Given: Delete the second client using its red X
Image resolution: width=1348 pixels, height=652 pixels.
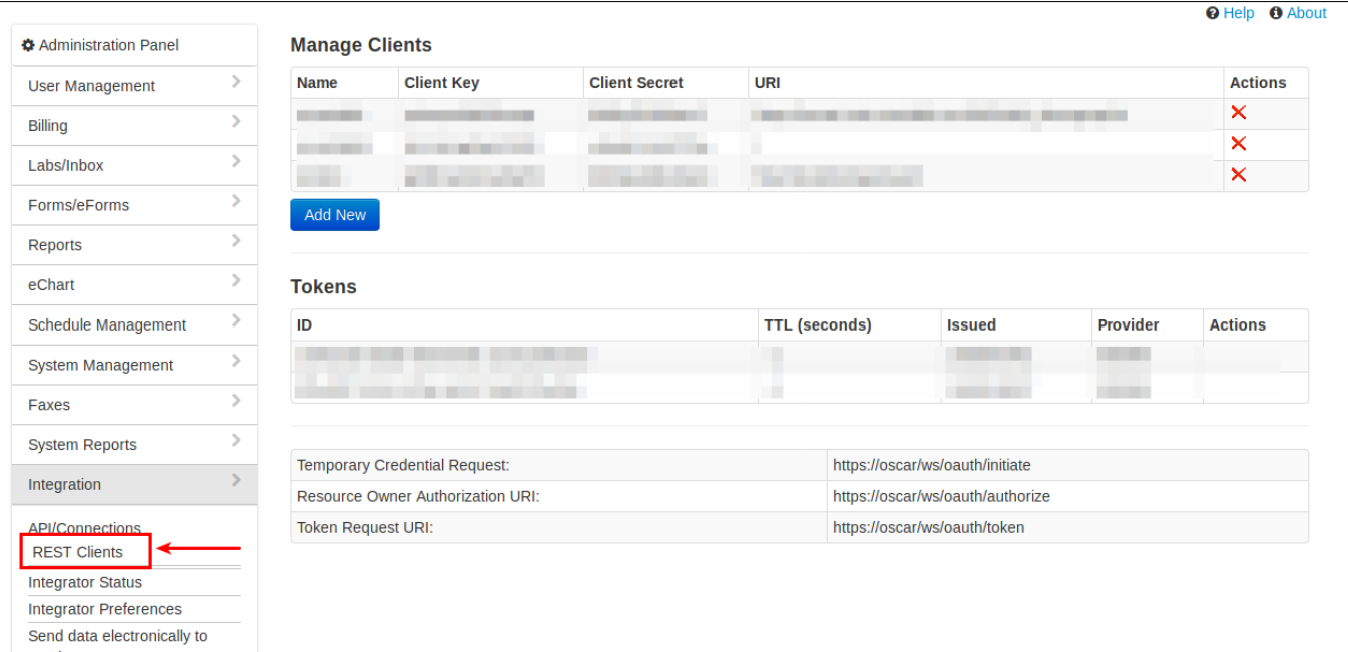Looking at the screenshot, I should tap(1240, 143).
